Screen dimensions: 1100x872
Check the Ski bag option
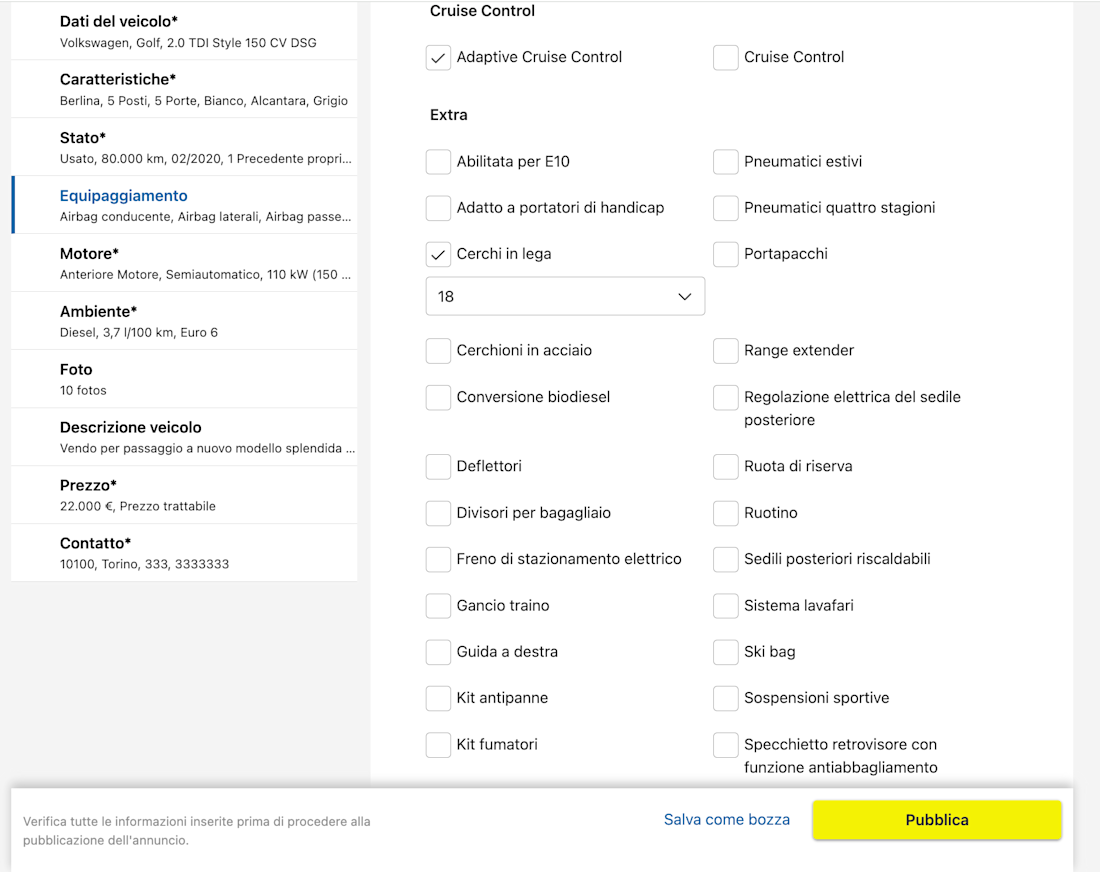pos(726,652)
